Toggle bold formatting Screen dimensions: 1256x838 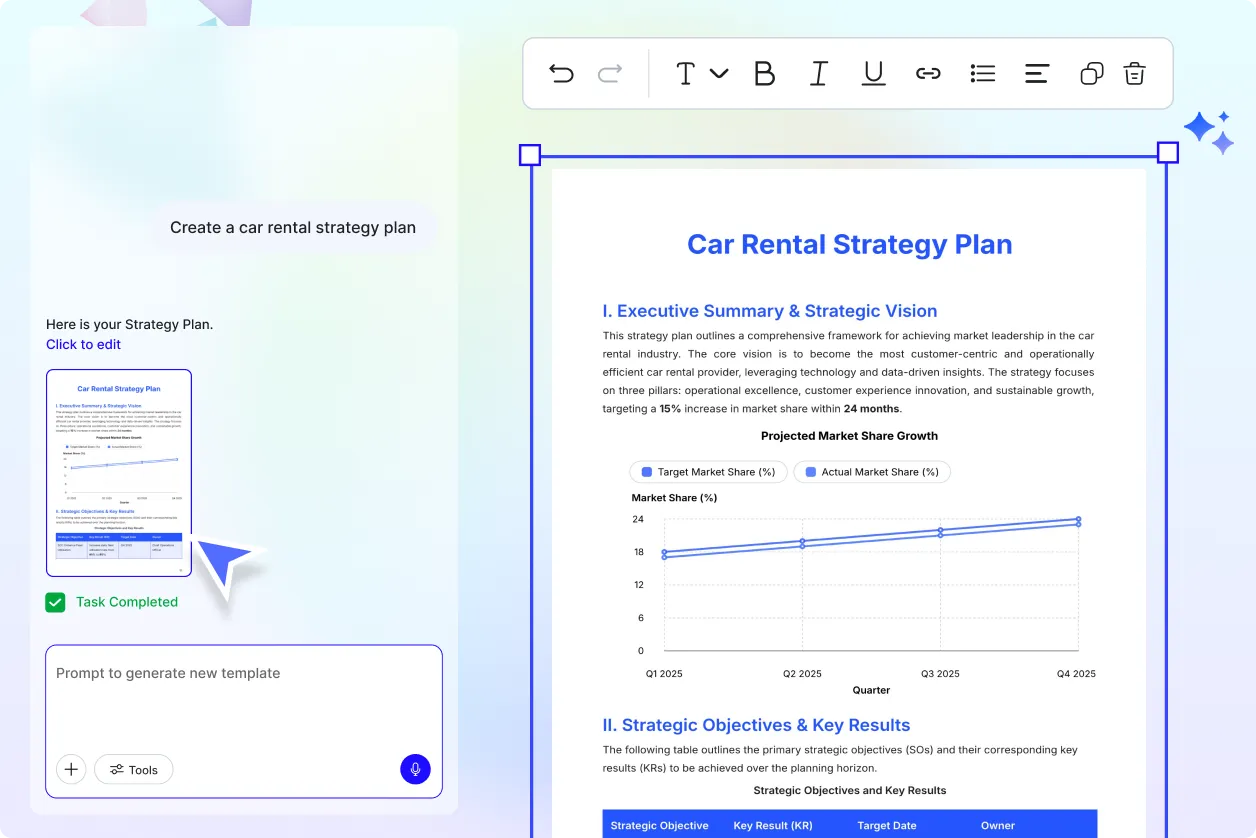tap(764, 73)
